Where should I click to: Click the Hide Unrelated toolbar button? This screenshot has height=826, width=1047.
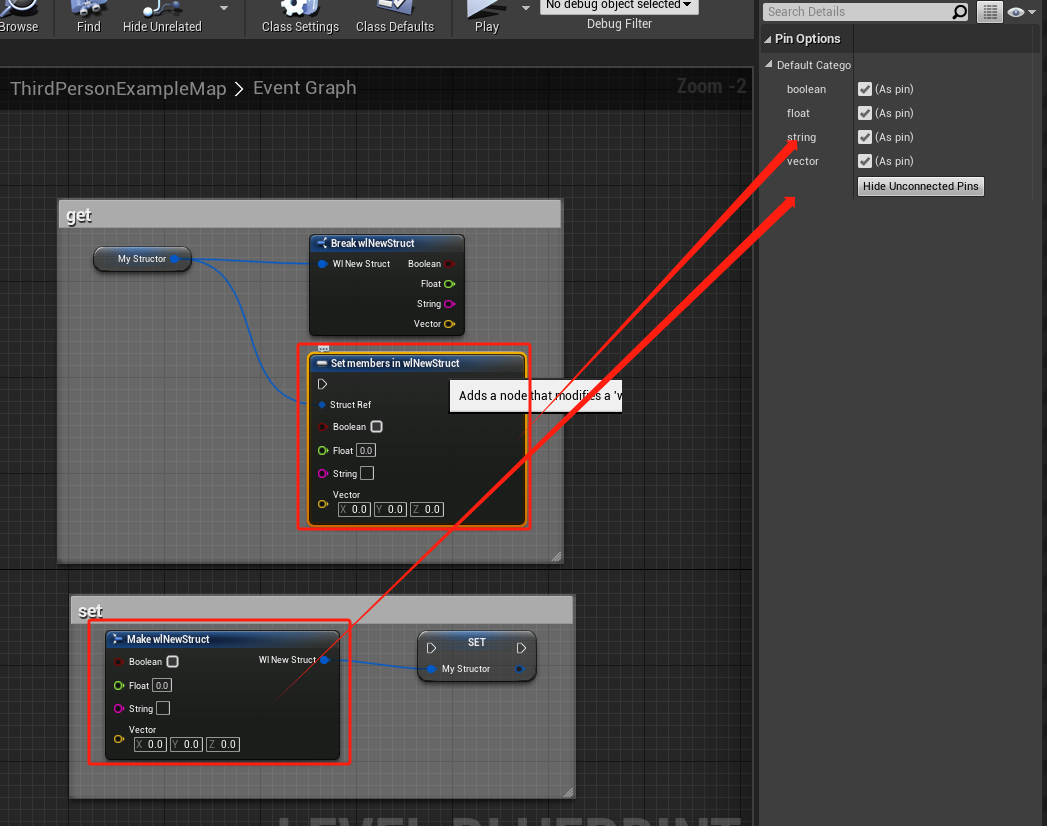[x=162, y=17]
